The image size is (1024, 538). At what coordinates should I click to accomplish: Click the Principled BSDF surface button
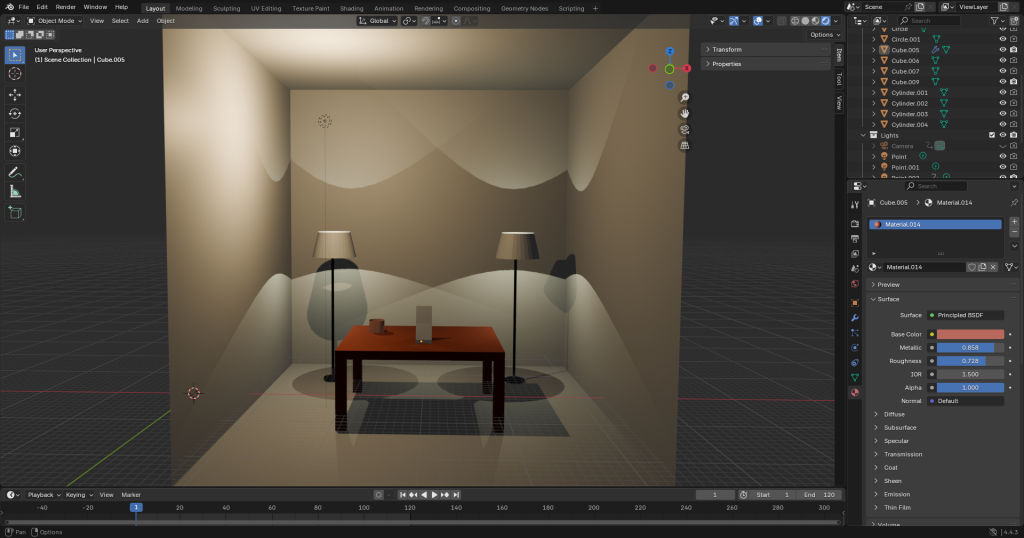click(x=965, y=315)
